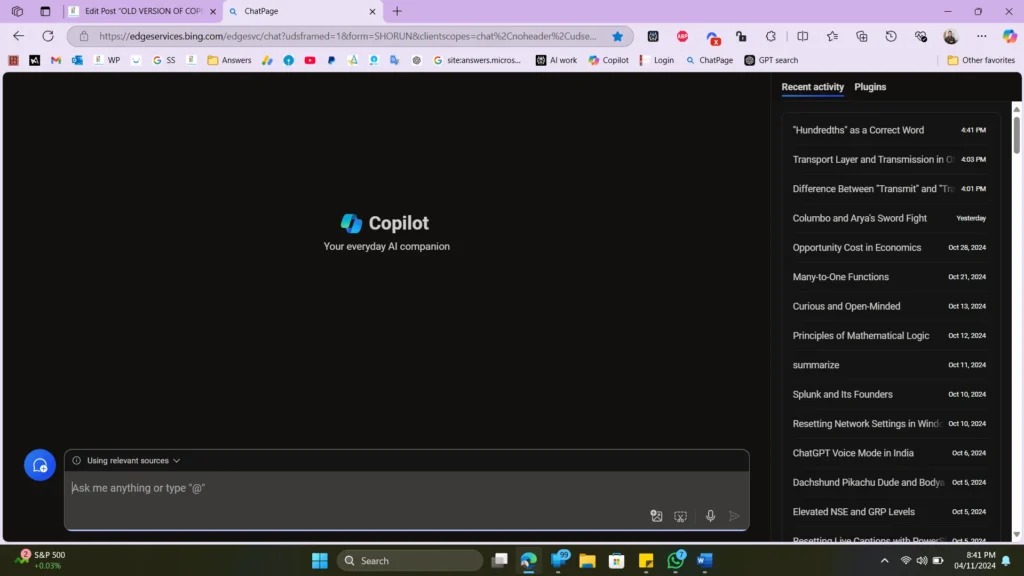Click the address bar URL field
Screen dimensions: 1024x576
click(x=347, y=36)
